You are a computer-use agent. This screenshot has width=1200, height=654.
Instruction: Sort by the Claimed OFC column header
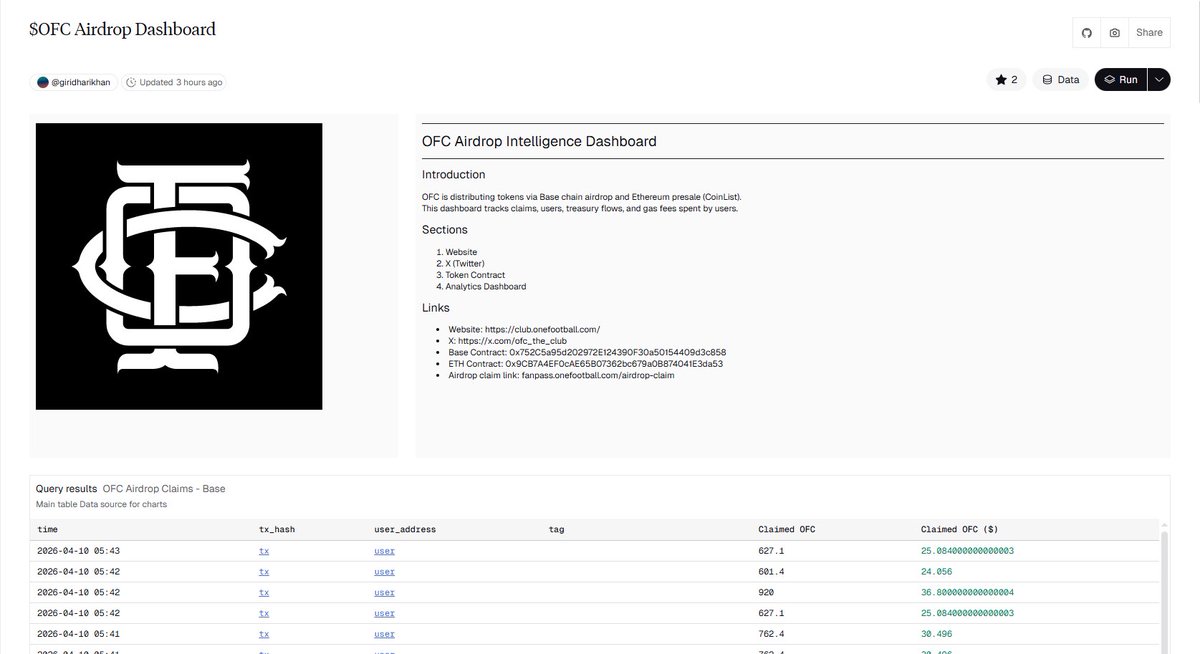(787, 529)
